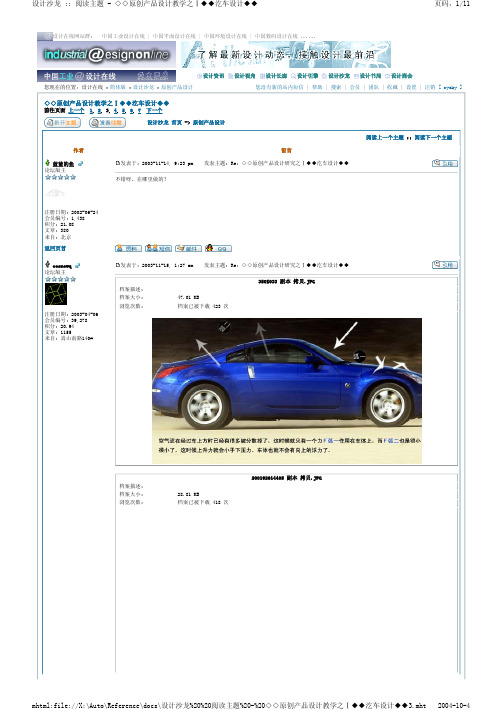
Task: Click the read next topic link
Action: (x=433, y=137)
